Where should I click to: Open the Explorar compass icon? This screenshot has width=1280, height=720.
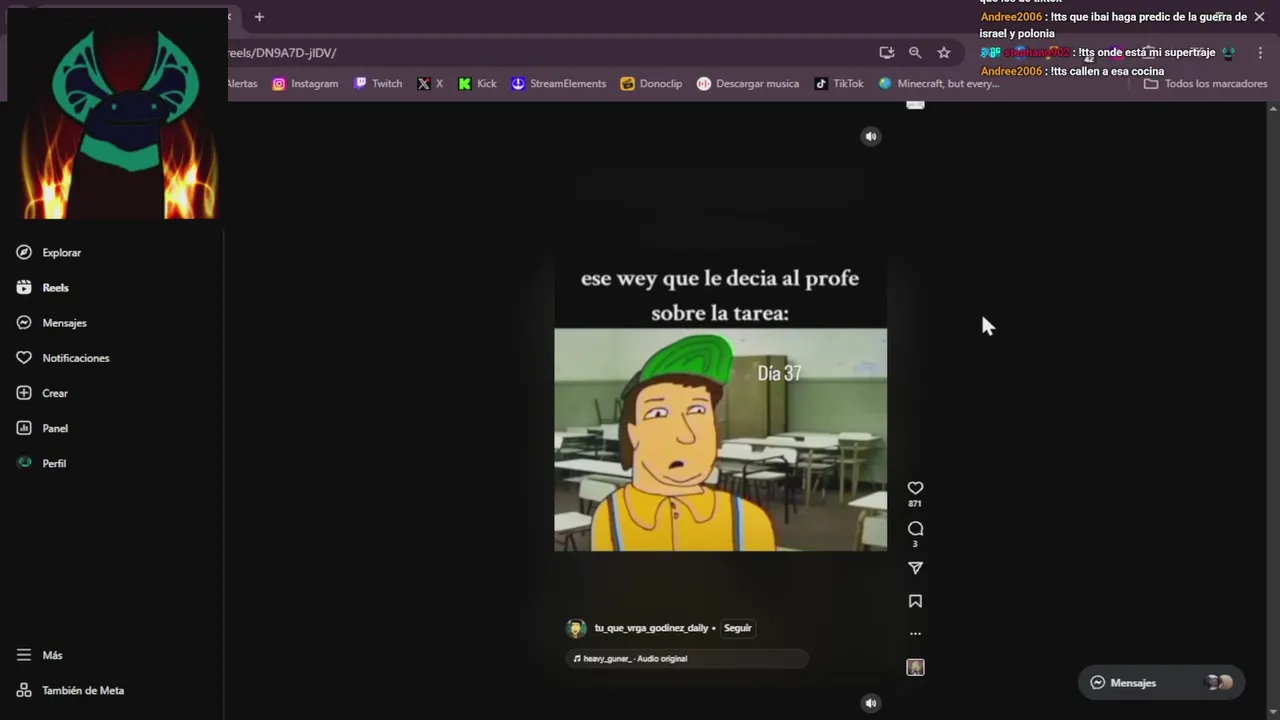24,252
